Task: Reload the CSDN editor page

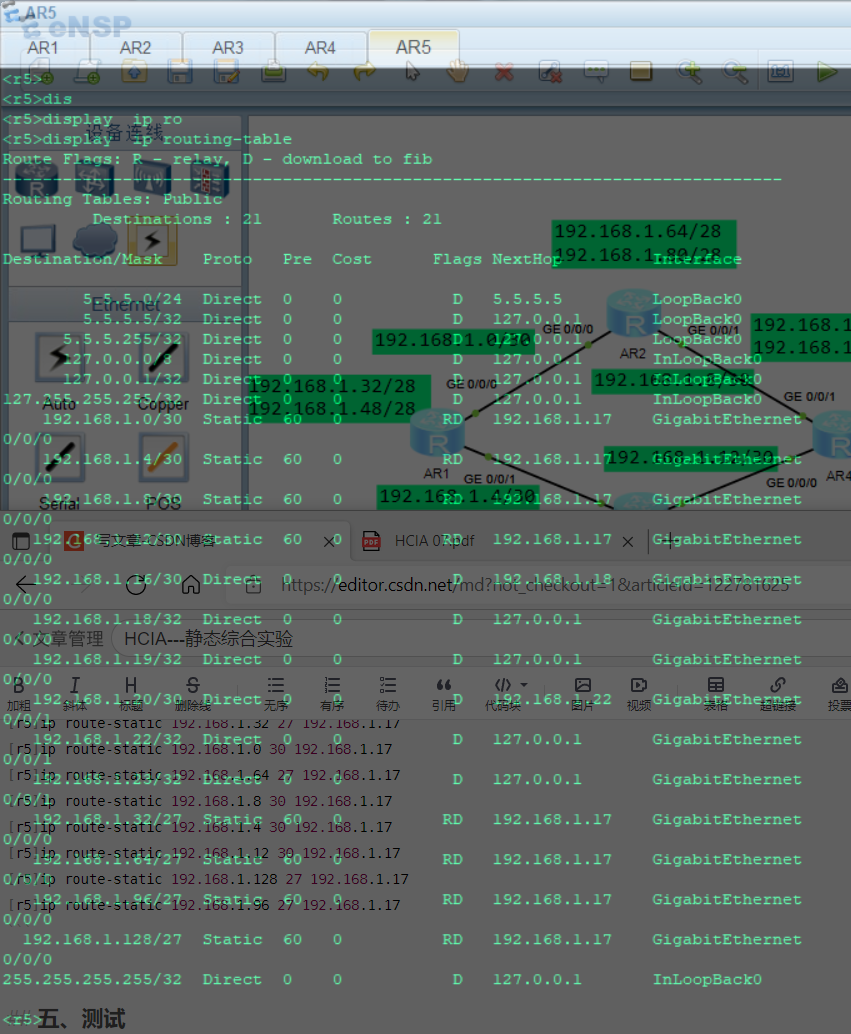Action: (x=137, y=584)
